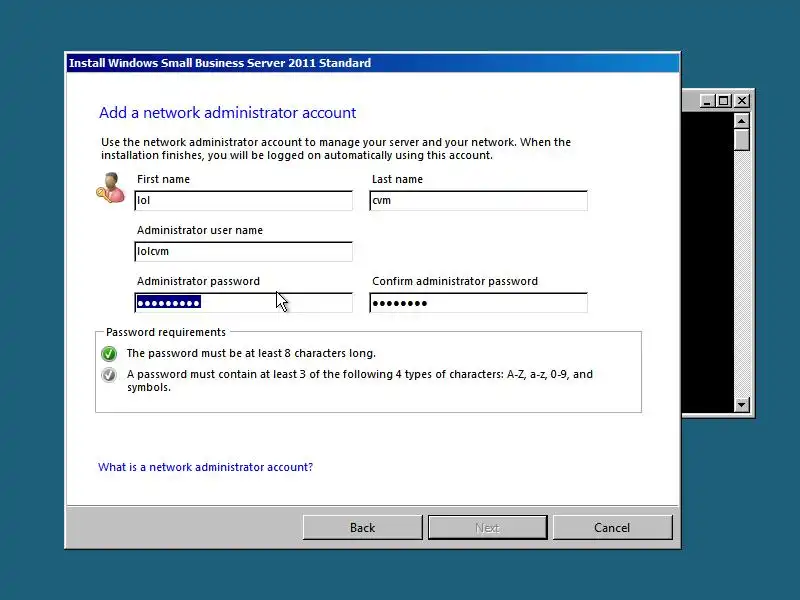Click the console window scrollbar thumb

point(741,139)
